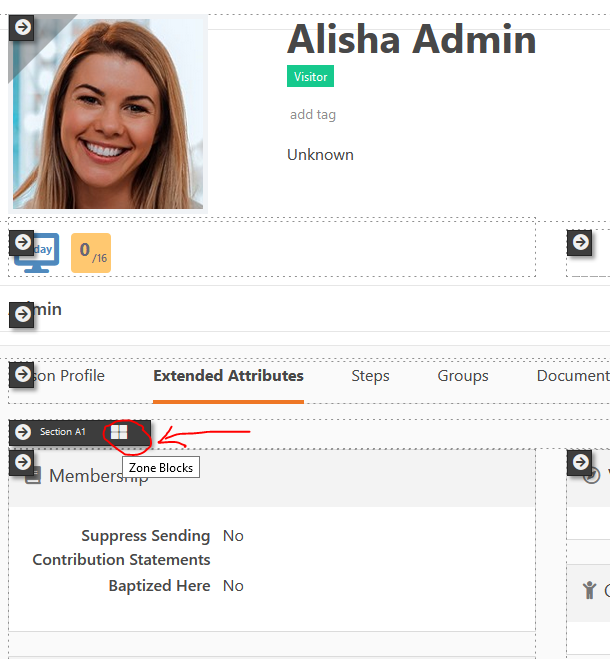Click Alisha Admin's profile photo
Image resolution: width=610 pixels, height=659 pixels.
pyautogui.click(x=108, y=113)
